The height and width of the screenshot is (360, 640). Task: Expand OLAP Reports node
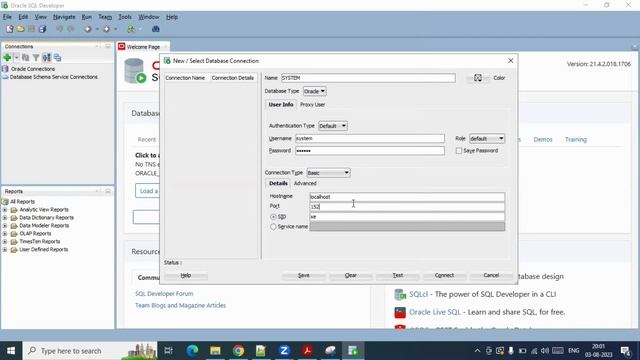[x=5, y=233]
